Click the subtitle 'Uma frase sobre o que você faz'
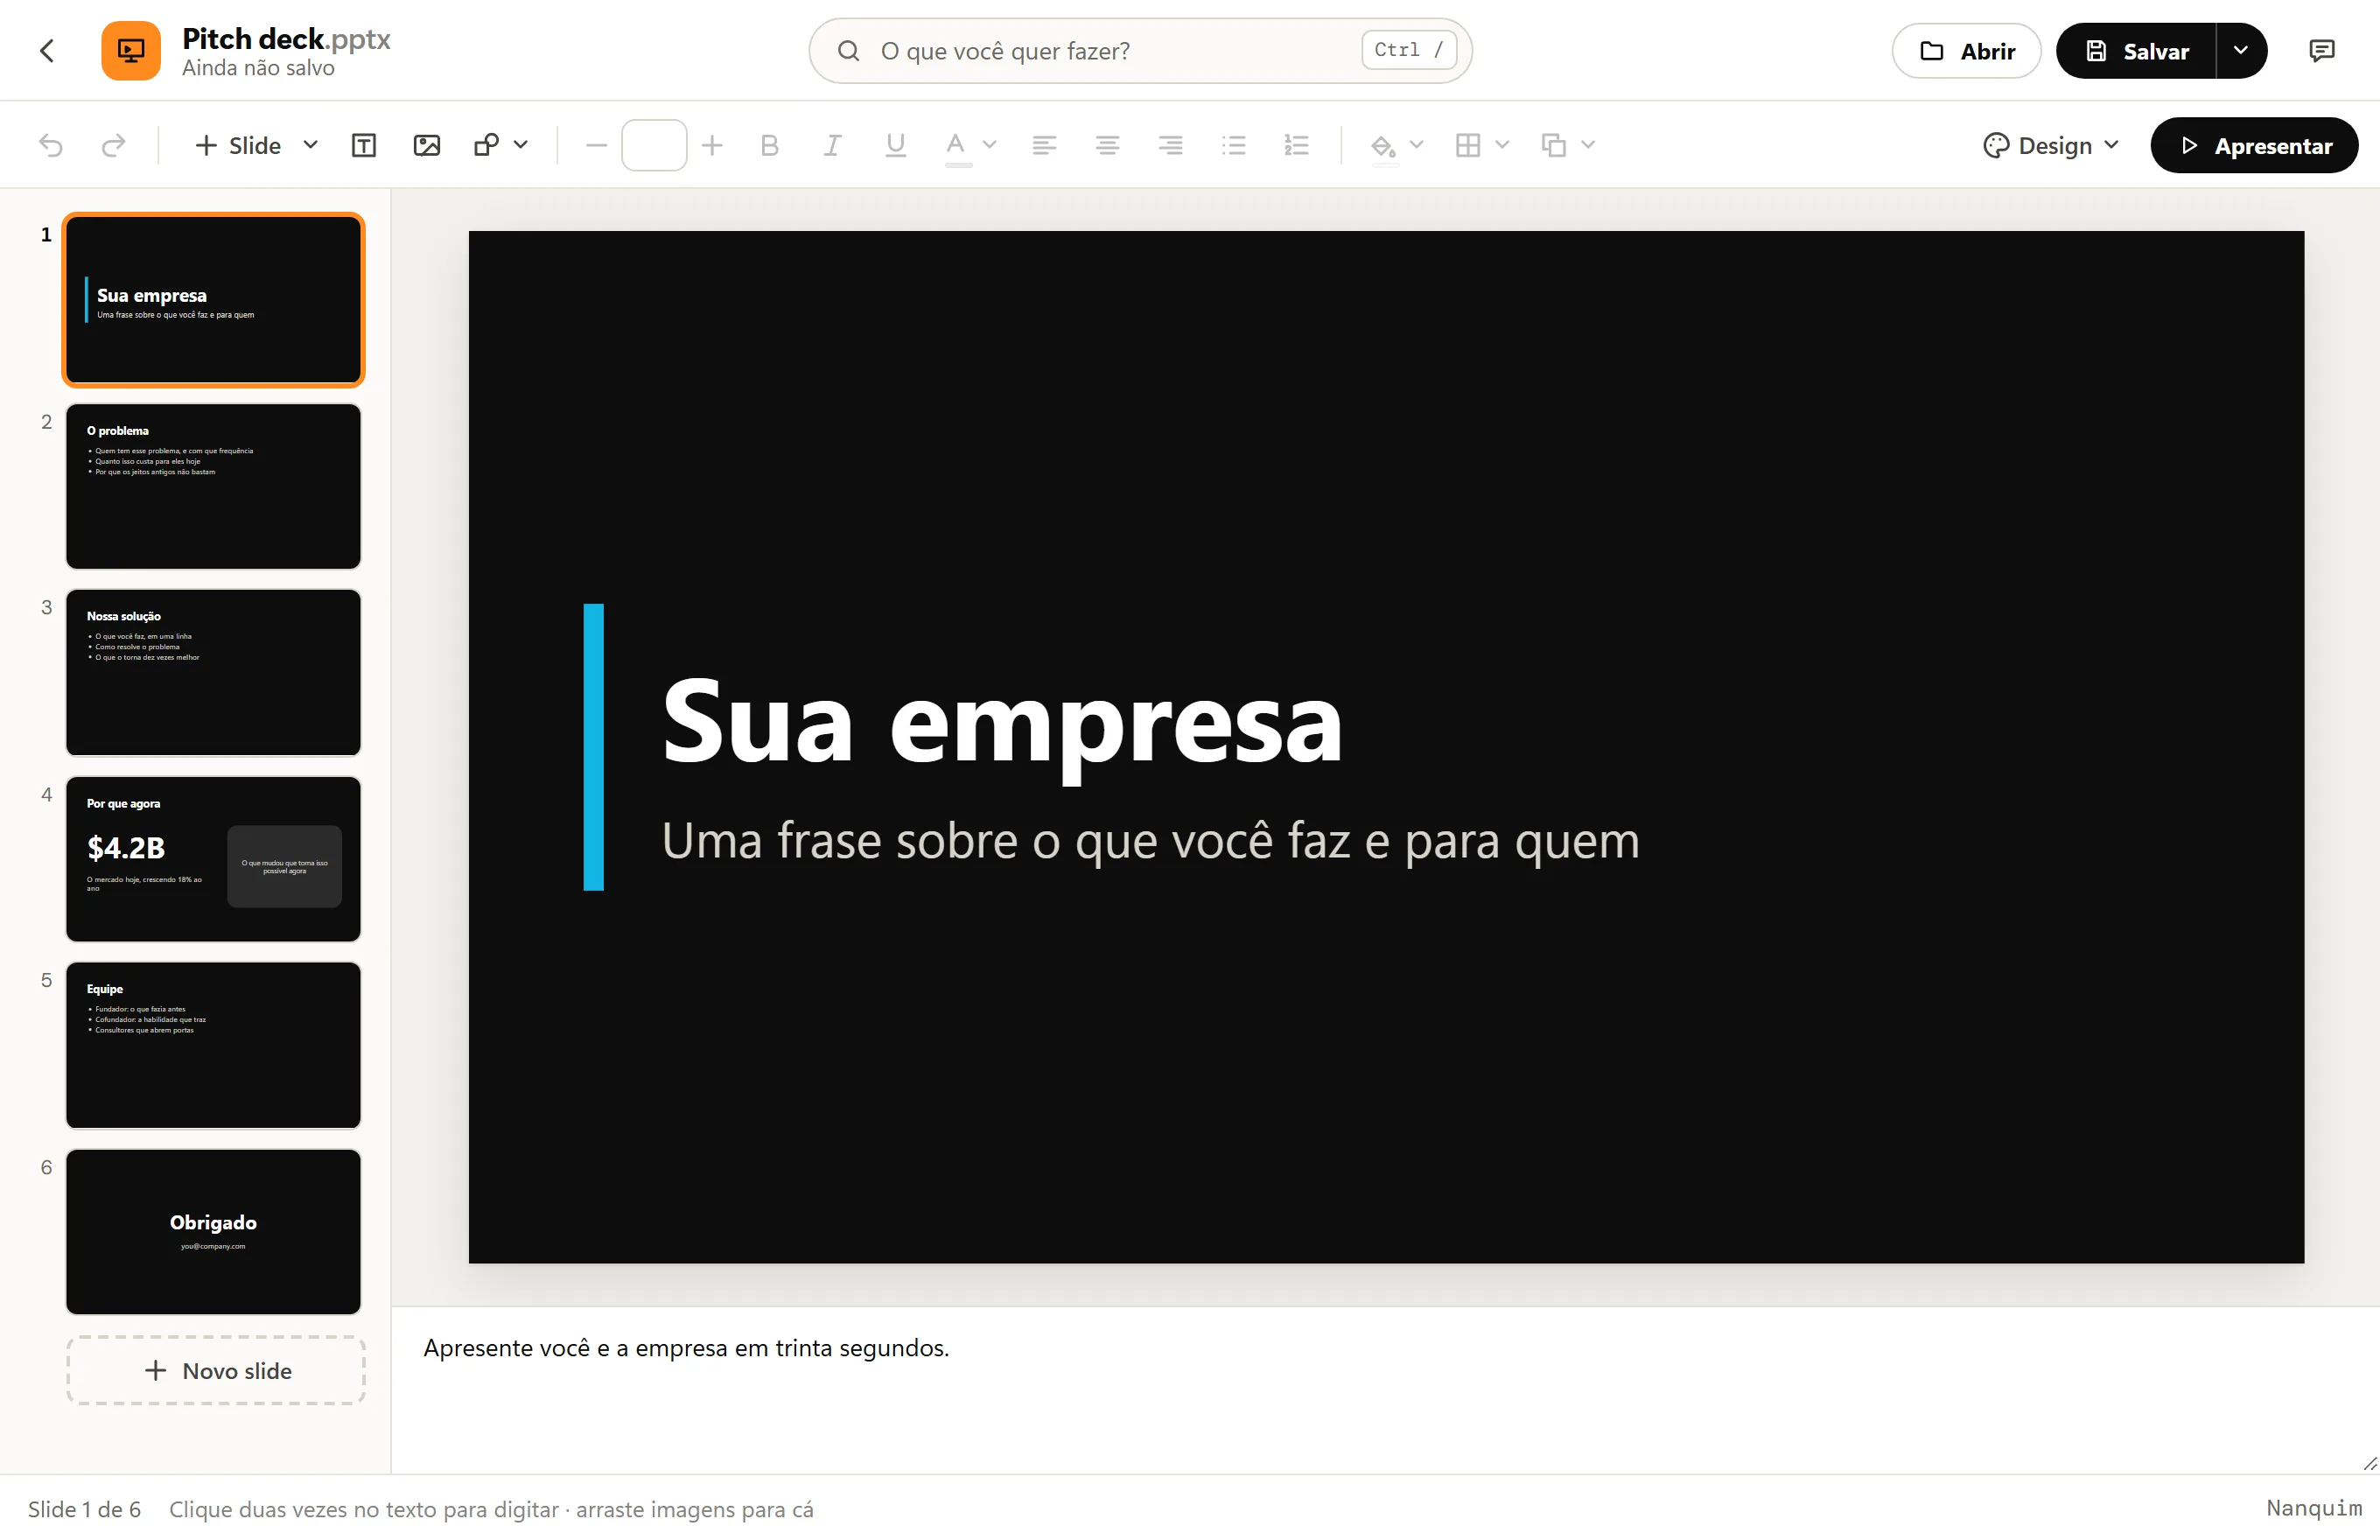This screenshot has height=1540, width=2380. (1150, 840)
